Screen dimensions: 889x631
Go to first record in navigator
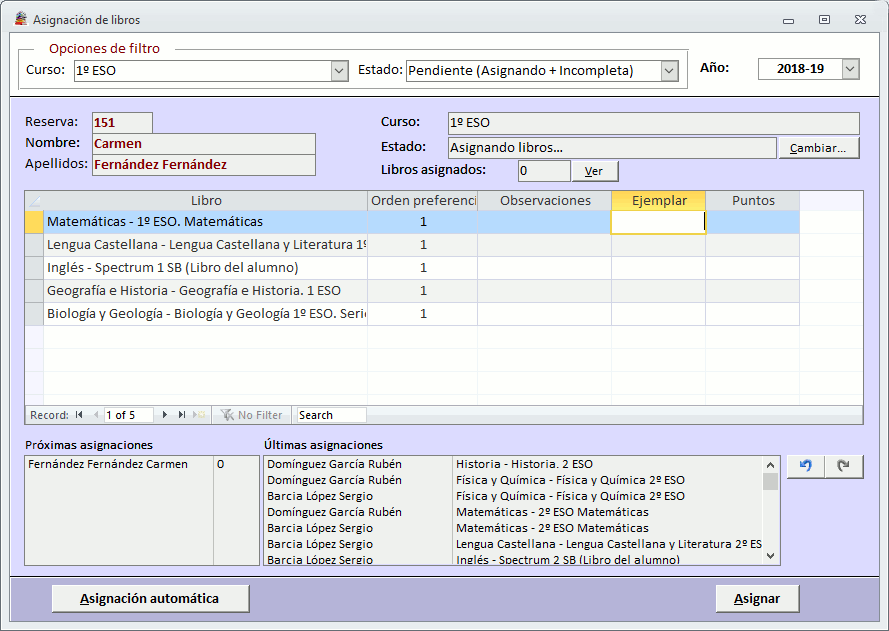tap(79, 415)
